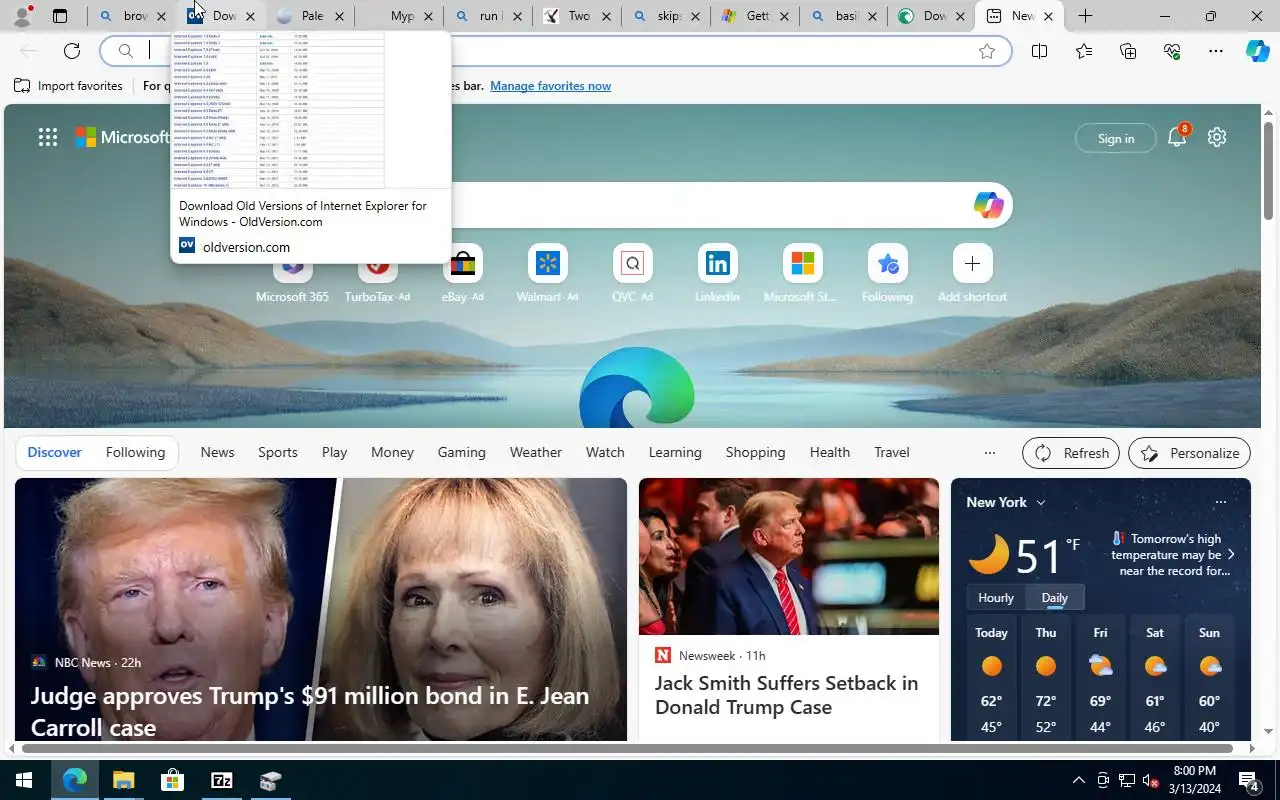Screen dimensions: 1280x800
Task: Add this page to favorites star
Action: point(987,51)
